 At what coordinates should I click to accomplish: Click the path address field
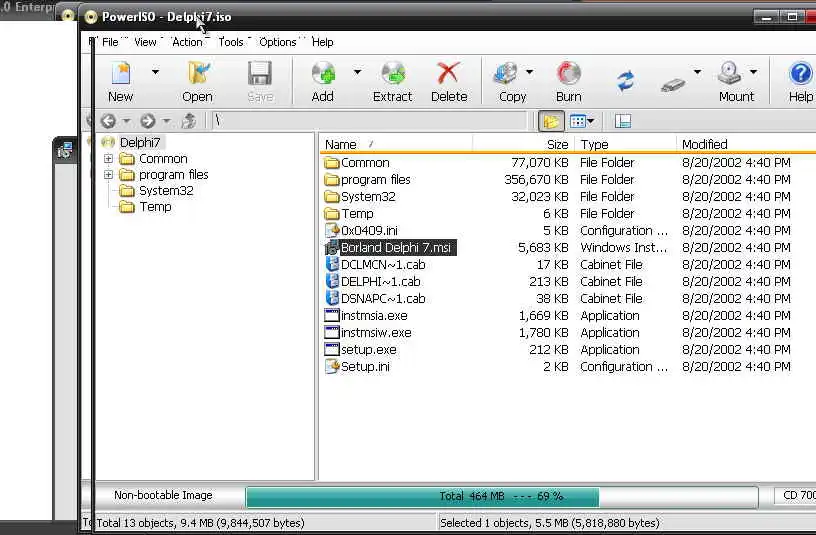point(369,121)
